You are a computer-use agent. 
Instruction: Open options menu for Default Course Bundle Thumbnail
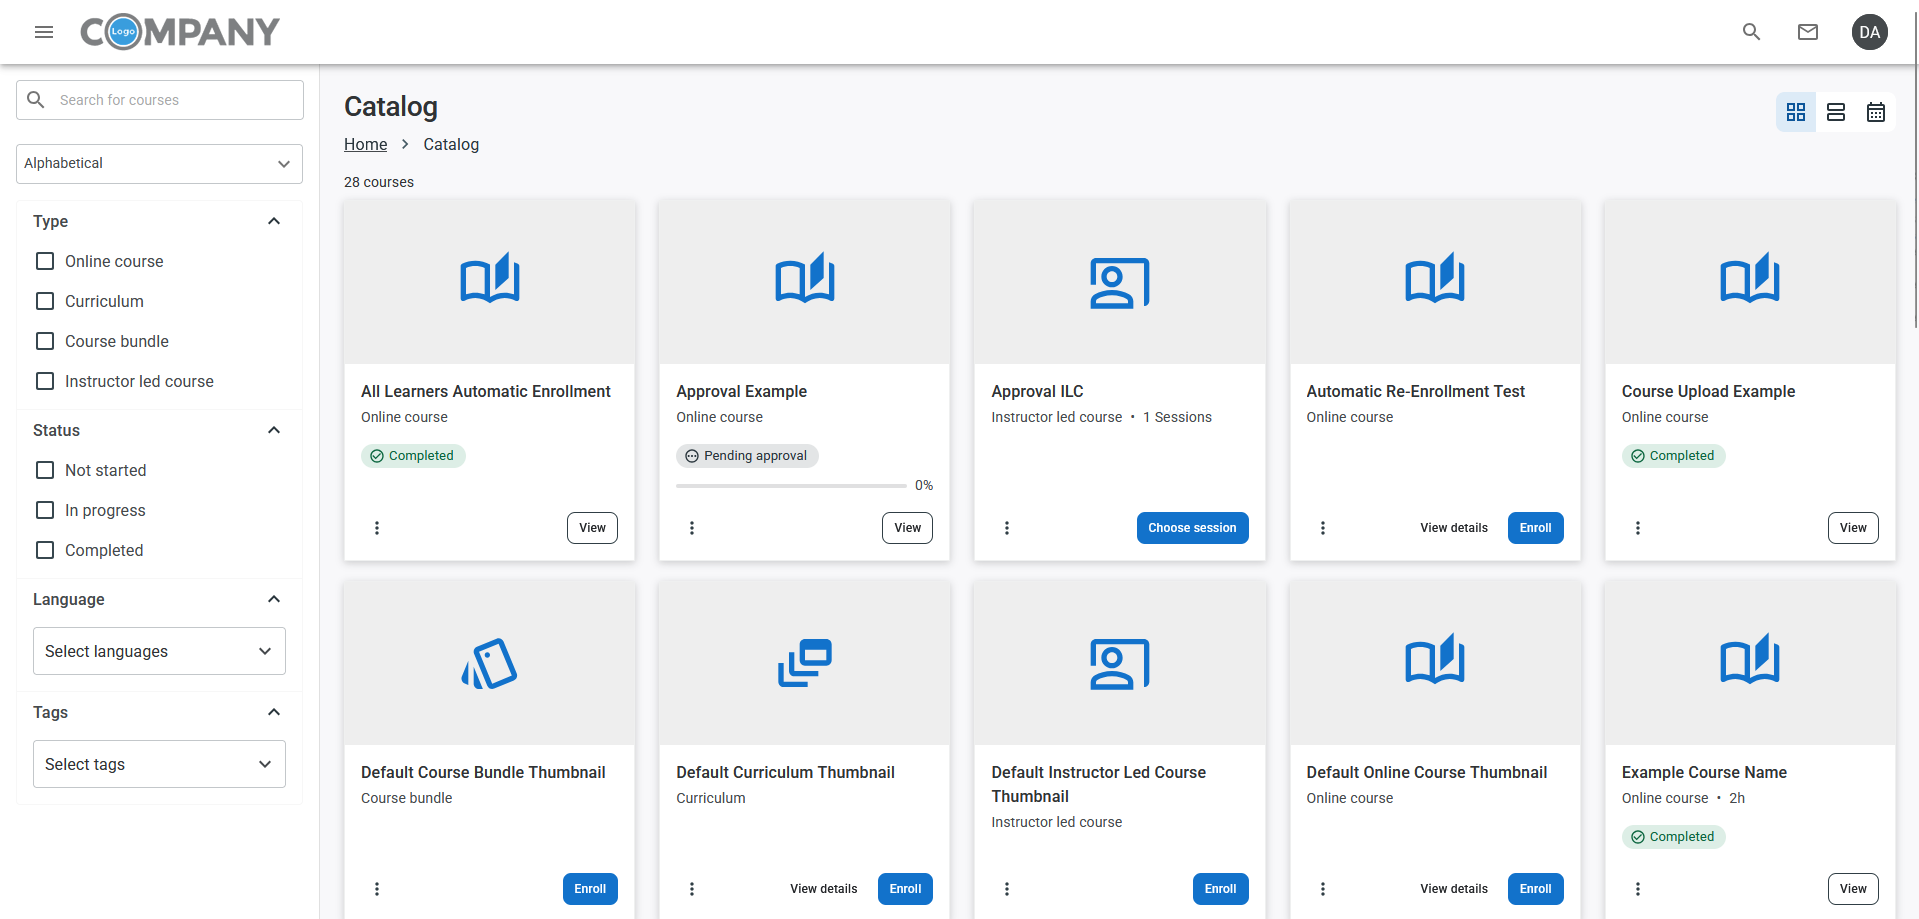[377, 889]
